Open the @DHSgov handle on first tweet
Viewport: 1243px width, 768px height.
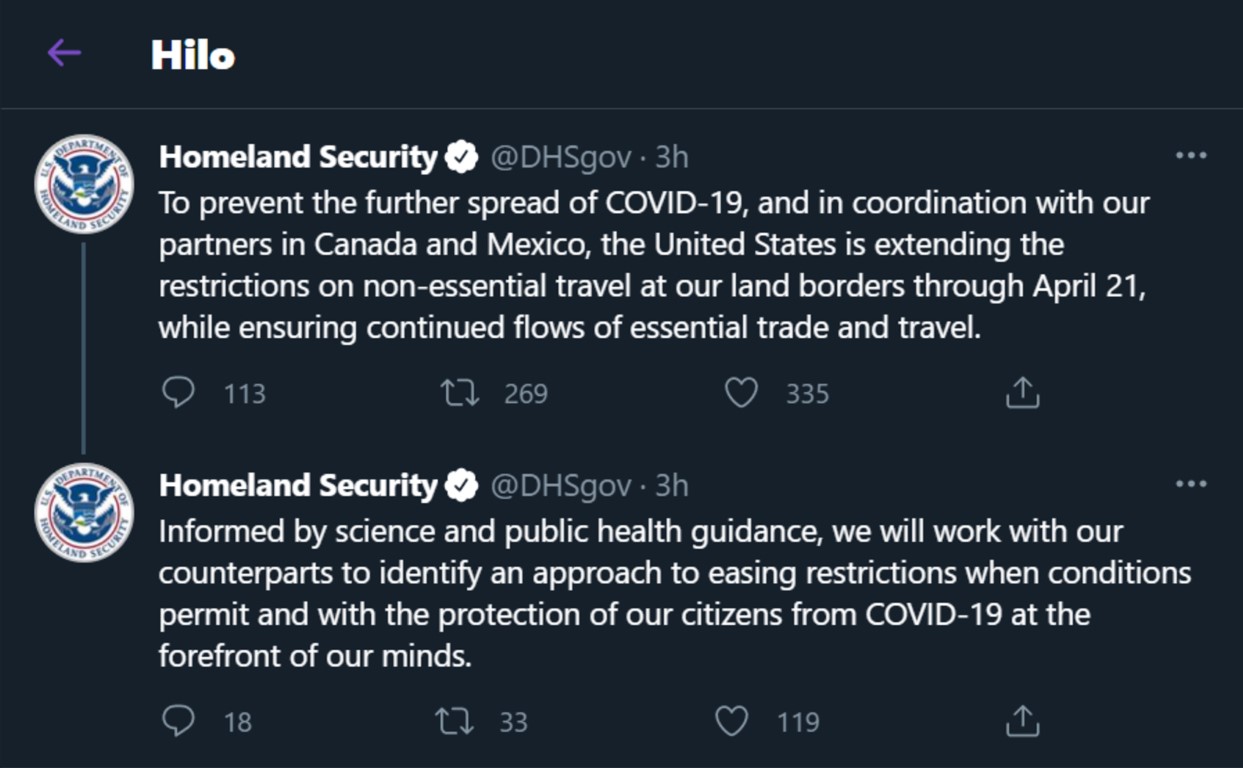coord(561,157)
